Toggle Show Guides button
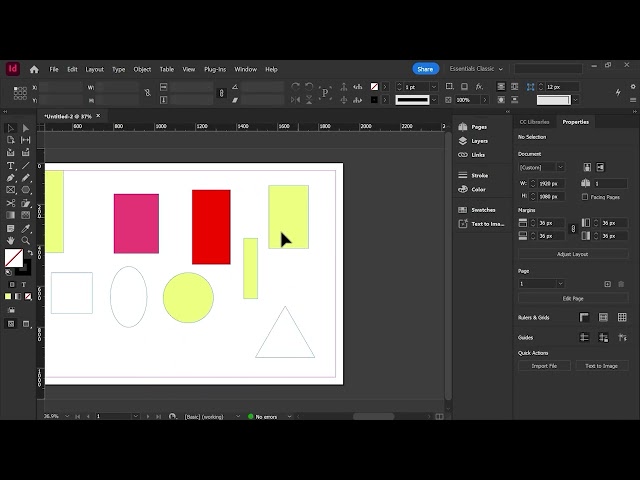The width and height of the screenshot is (640, 480). pyautogui.click(x=584, y=337)
